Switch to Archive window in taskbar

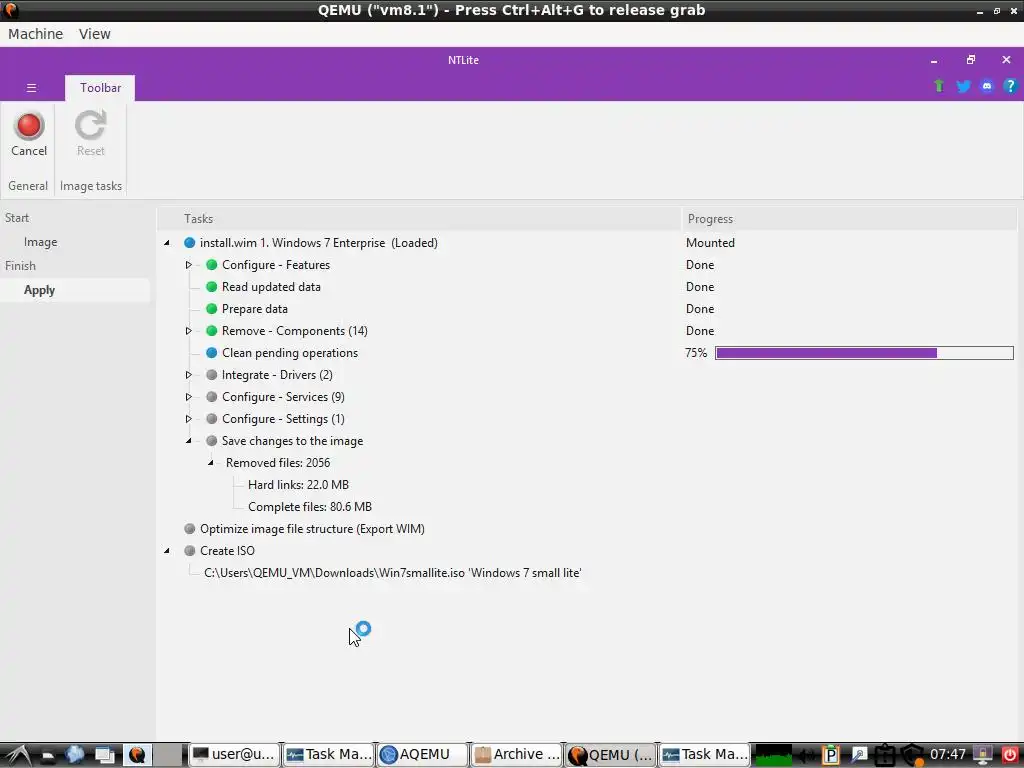[x=517, y=755]
